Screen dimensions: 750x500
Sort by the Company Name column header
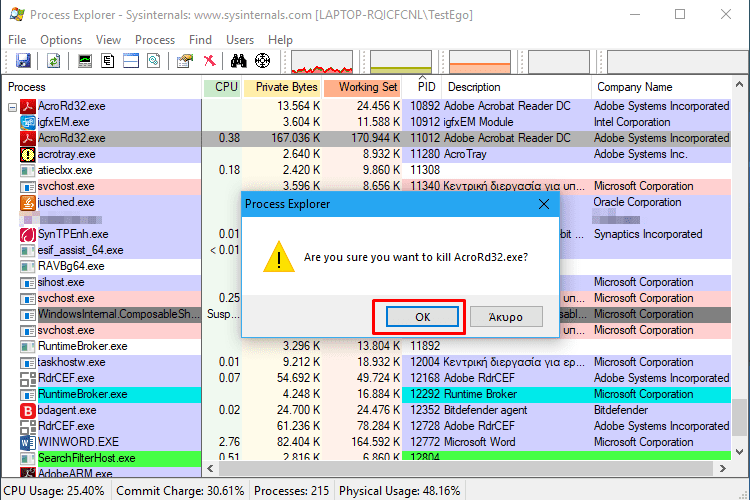coord(662,87)
